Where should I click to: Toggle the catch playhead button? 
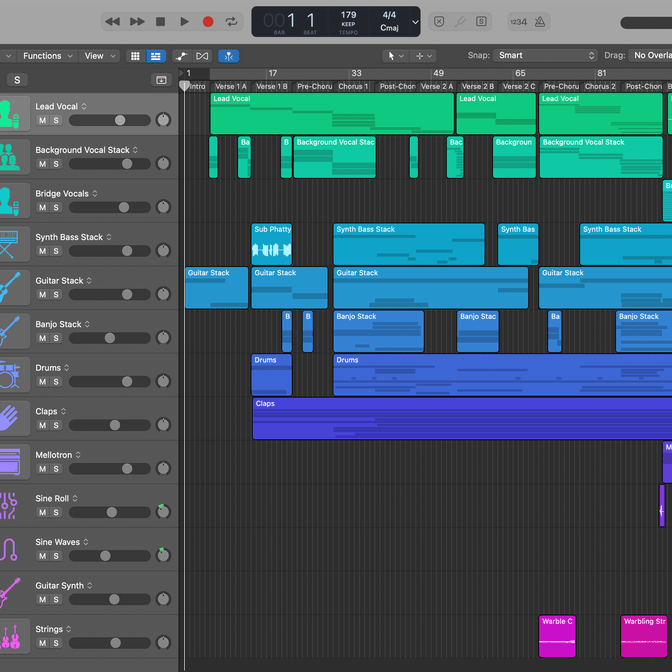point(229,56)
